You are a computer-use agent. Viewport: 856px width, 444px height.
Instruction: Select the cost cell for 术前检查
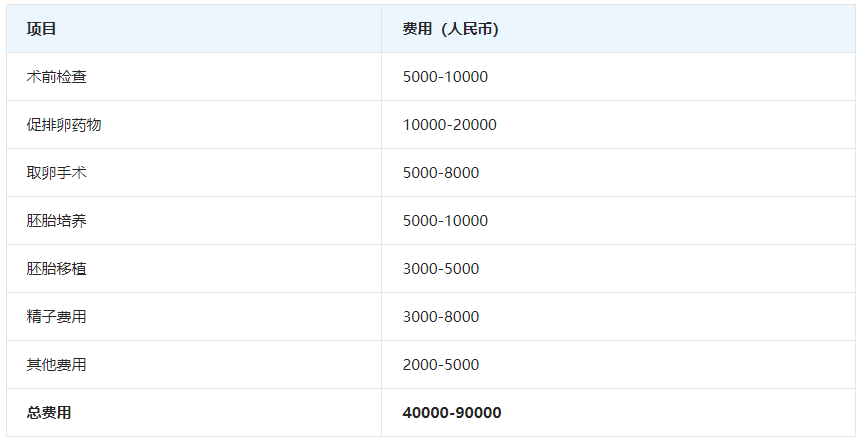pyautogui.click(x=445, y=77)
